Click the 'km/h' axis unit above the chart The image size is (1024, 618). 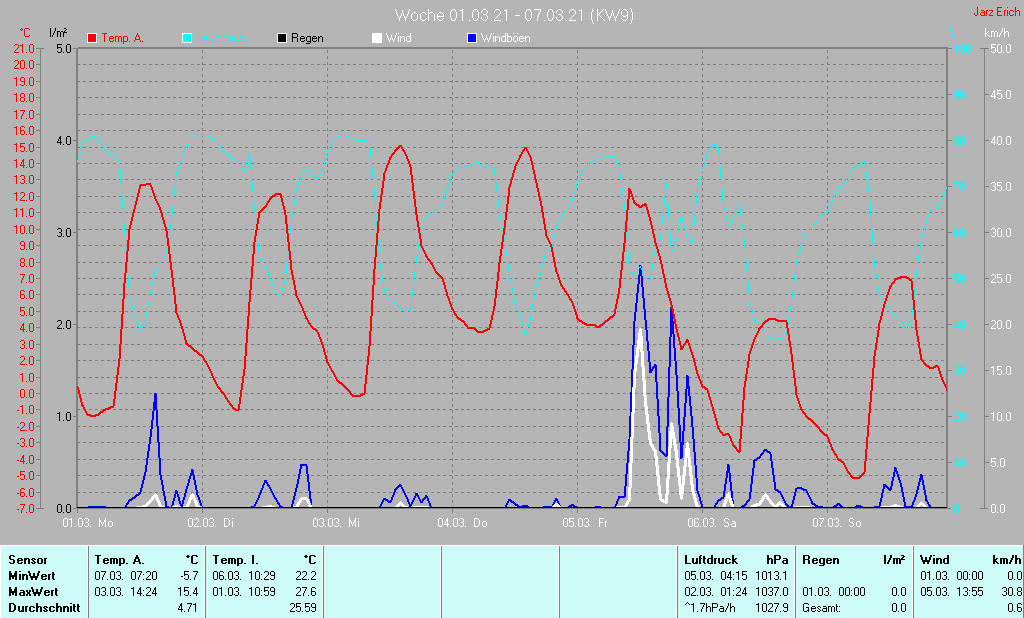pyautogui.click(x=996, y=33)
